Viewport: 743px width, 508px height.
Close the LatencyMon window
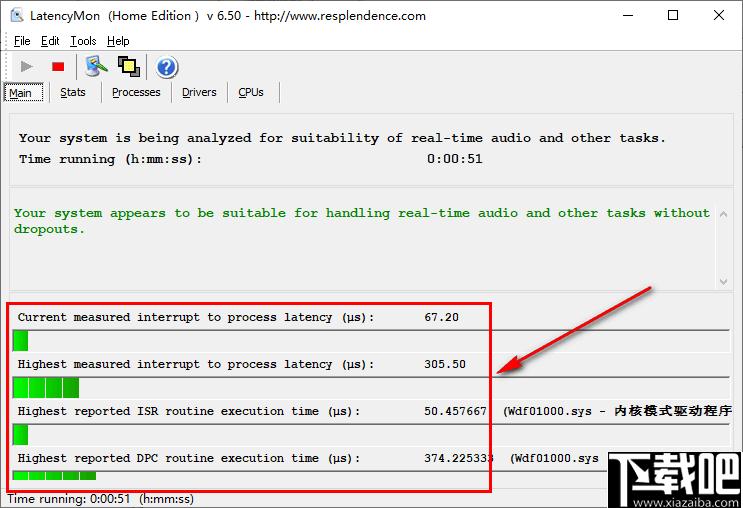pyautogui.click(x=718, y=16)
